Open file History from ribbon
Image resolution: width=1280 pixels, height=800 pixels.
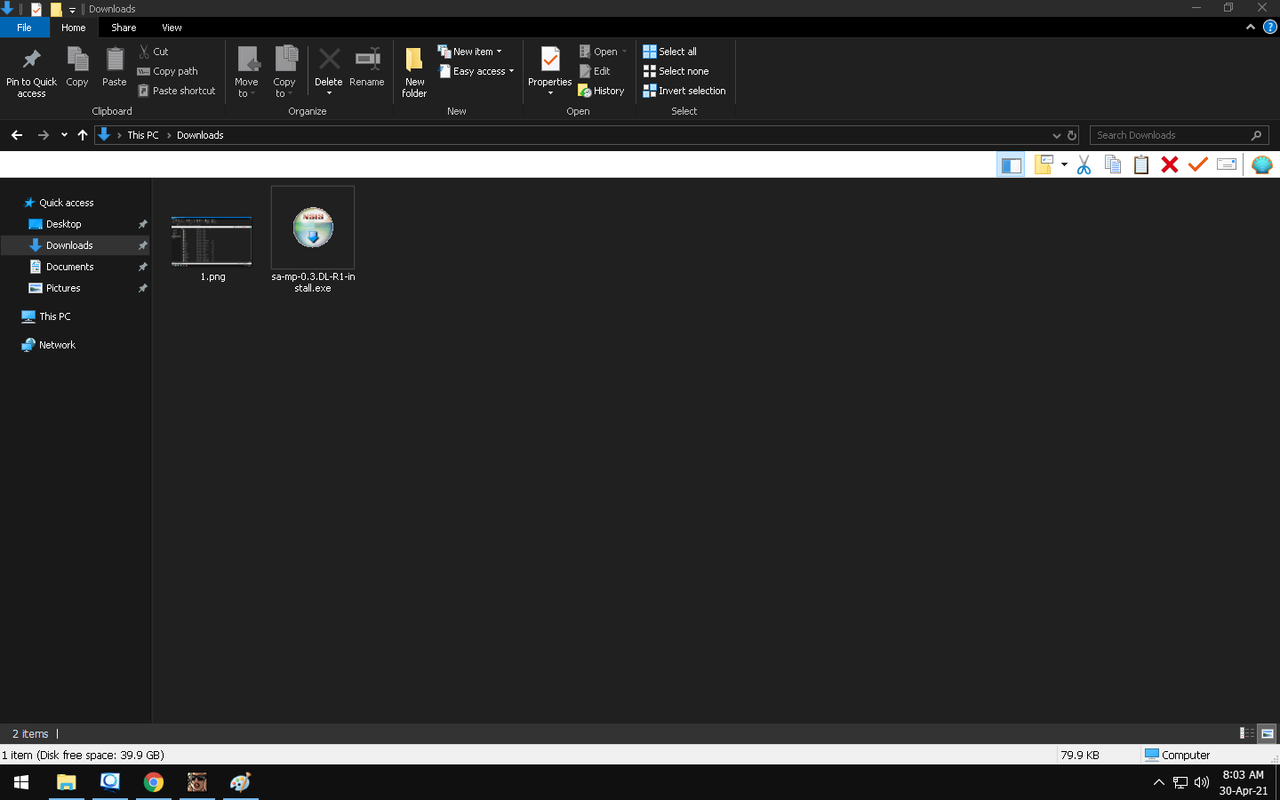click(x=601, y=90)
